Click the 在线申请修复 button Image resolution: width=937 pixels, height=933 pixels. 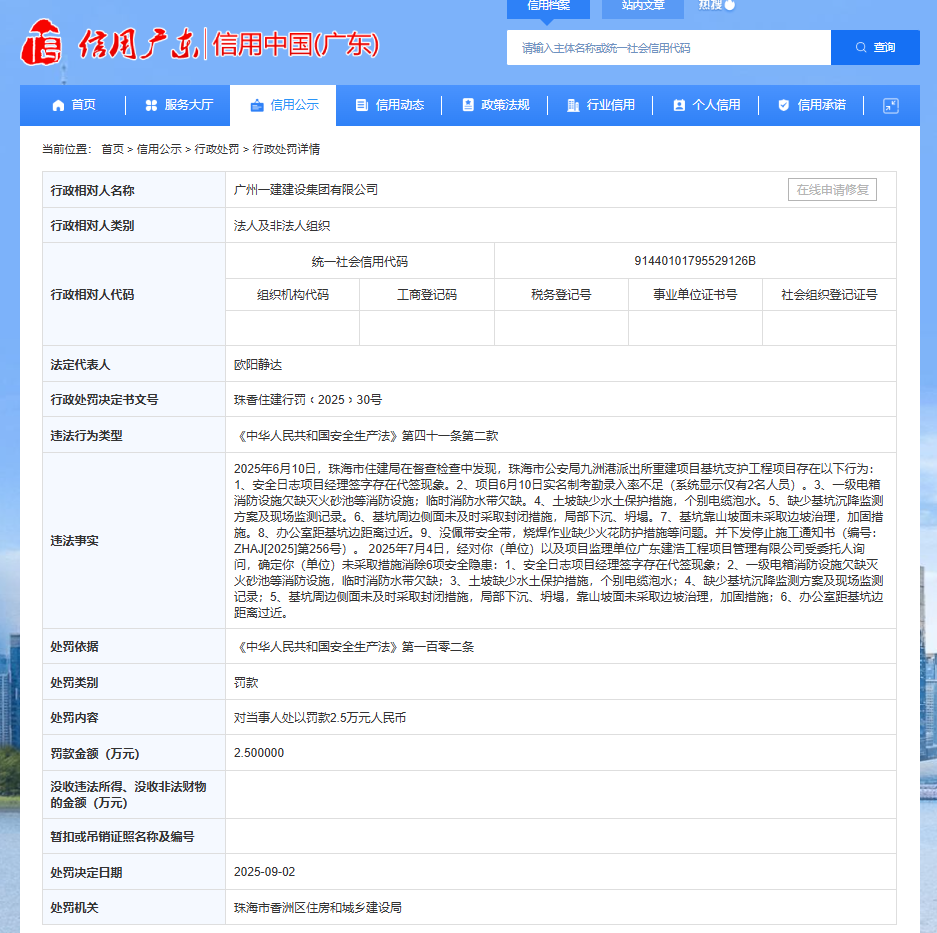click(x=832, y=190)
